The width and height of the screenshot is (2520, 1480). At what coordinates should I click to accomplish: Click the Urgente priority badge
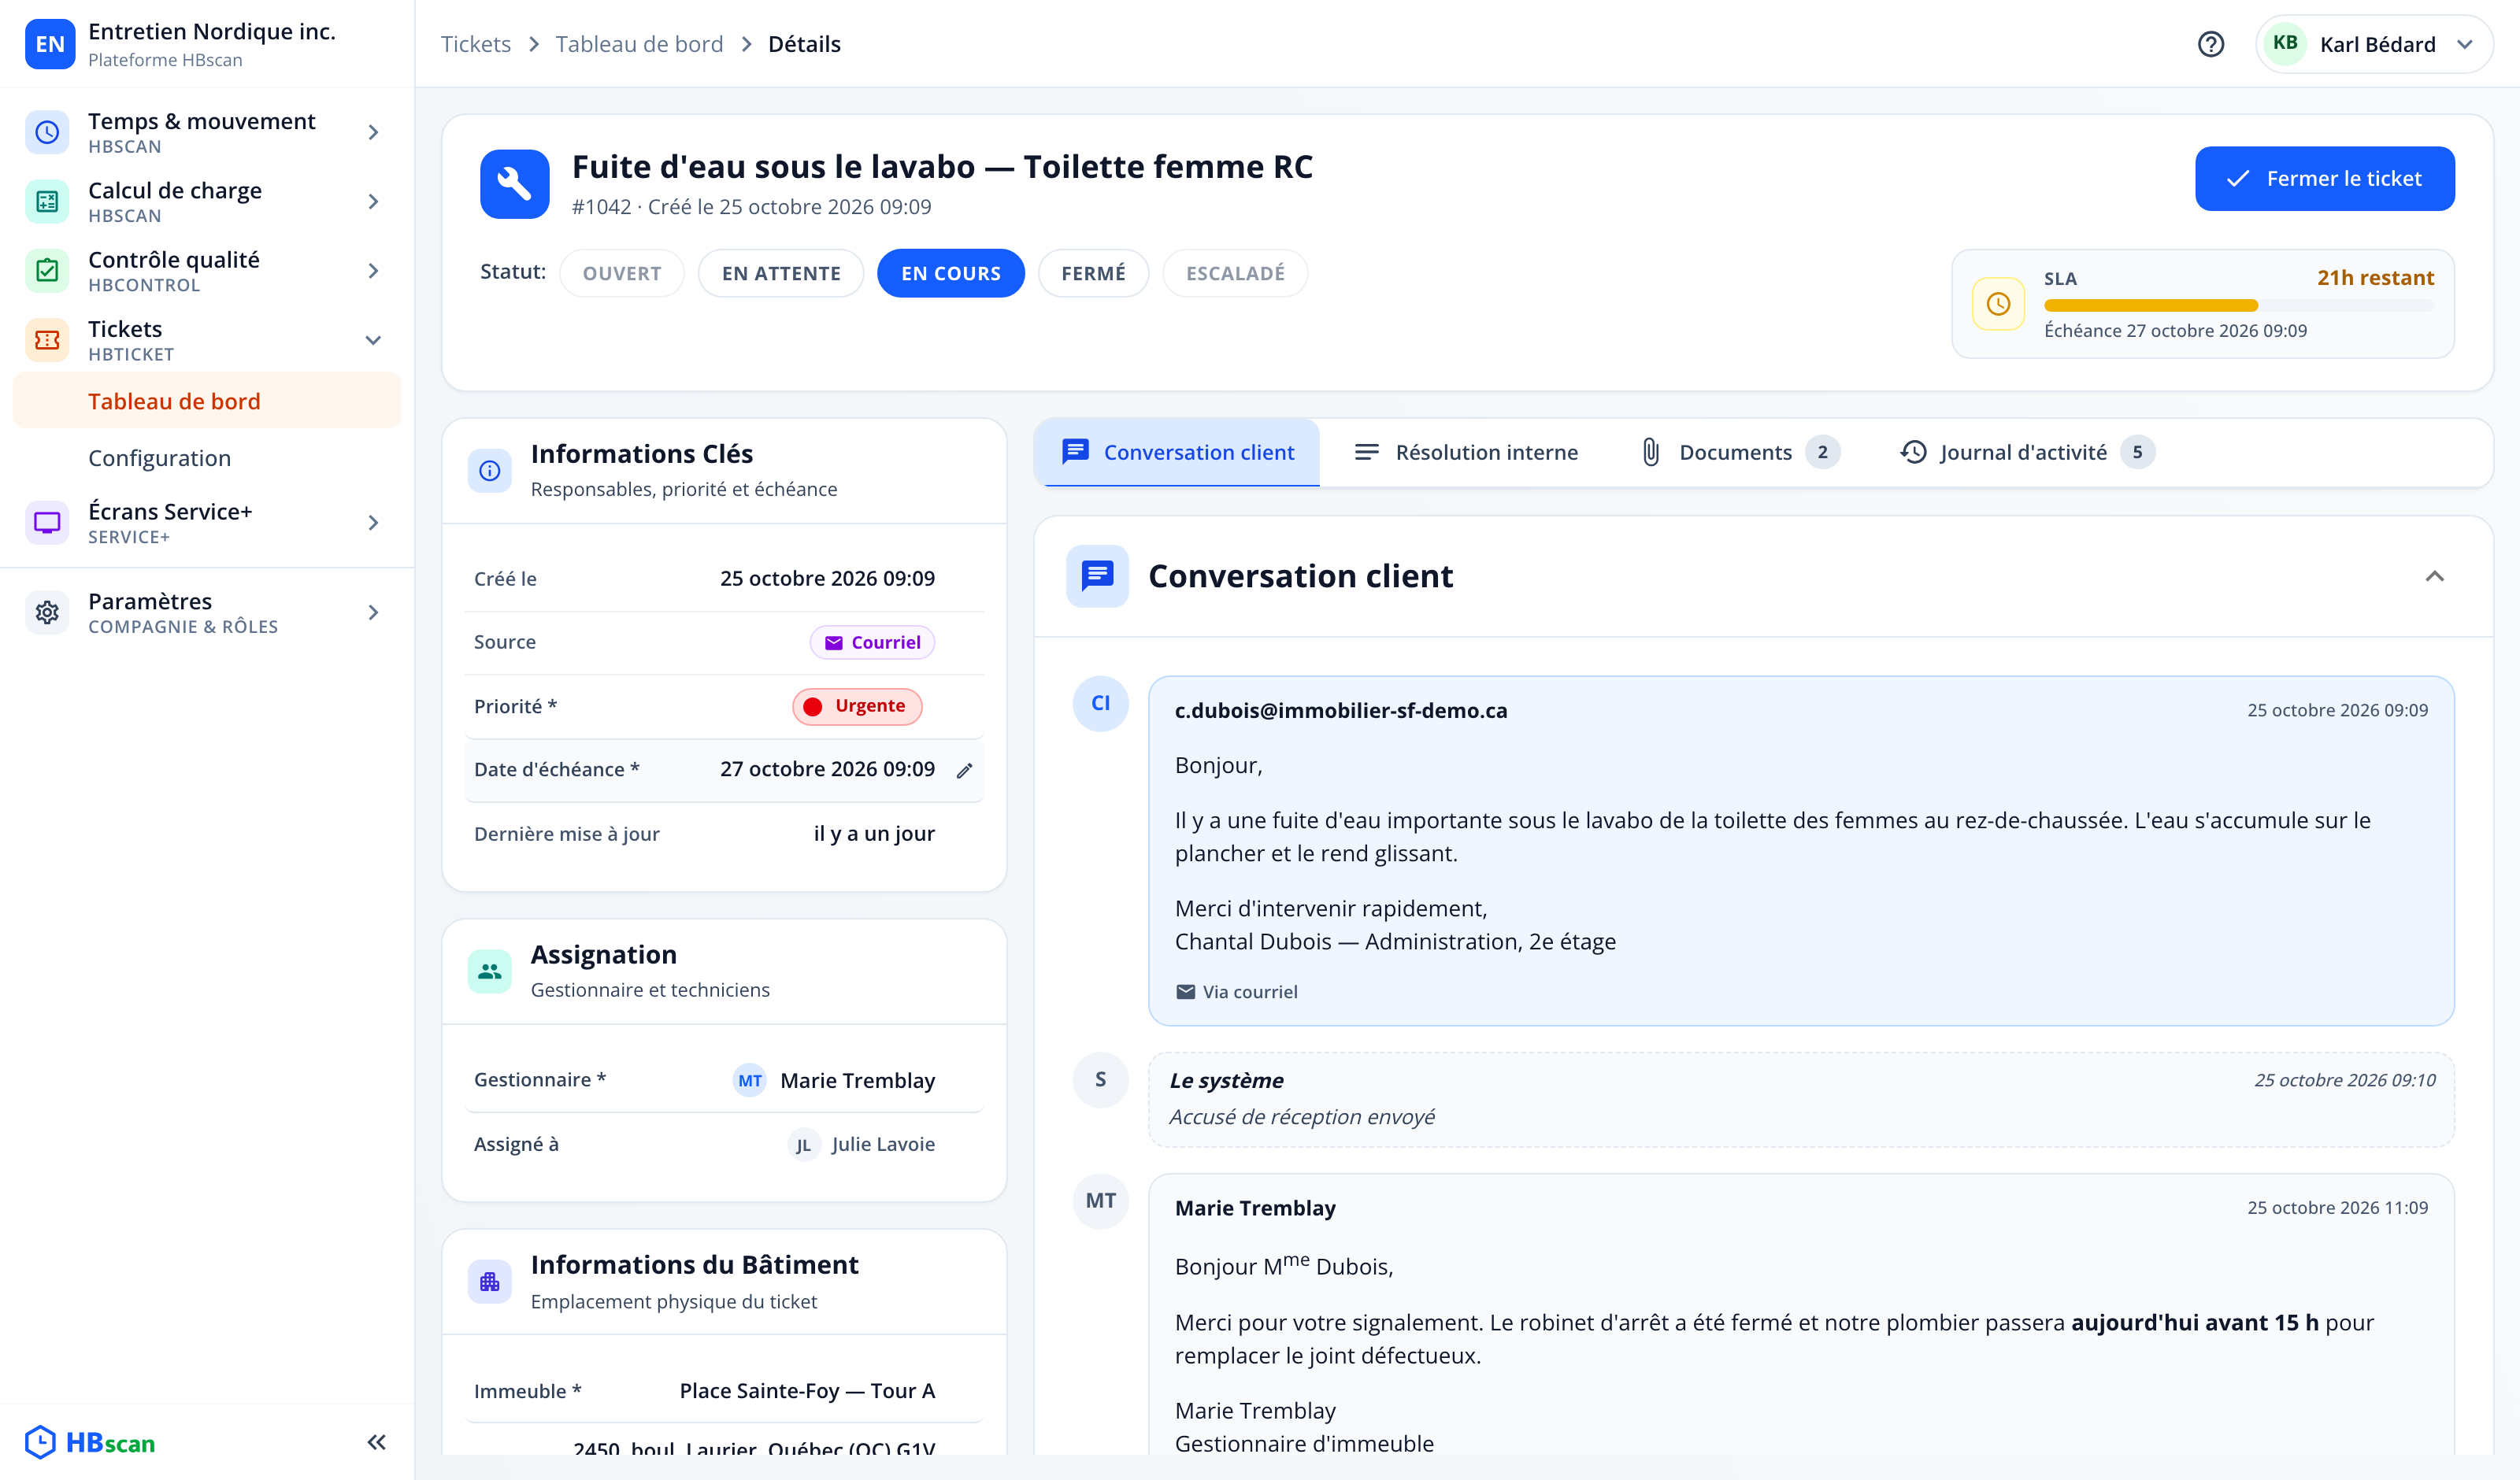[x=857, y=706]
